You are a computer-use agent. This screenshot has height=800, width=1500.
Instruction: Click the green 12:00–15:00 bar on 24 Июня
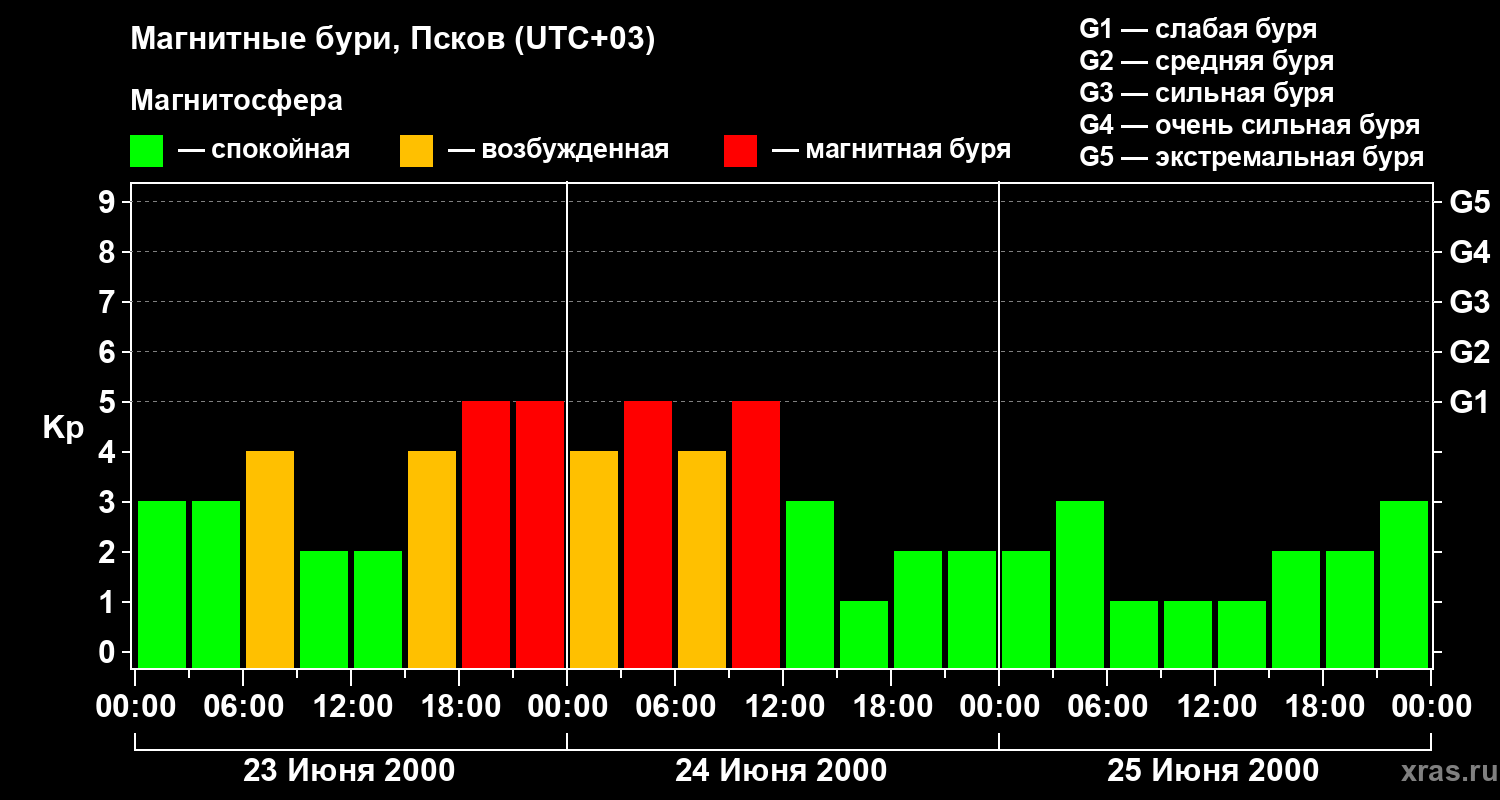(810, 584)
